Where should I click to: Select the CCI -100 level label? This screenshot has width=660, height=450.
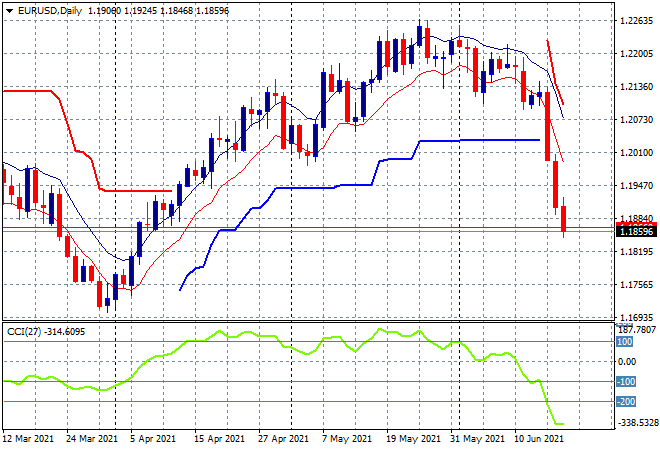point(626,382)
